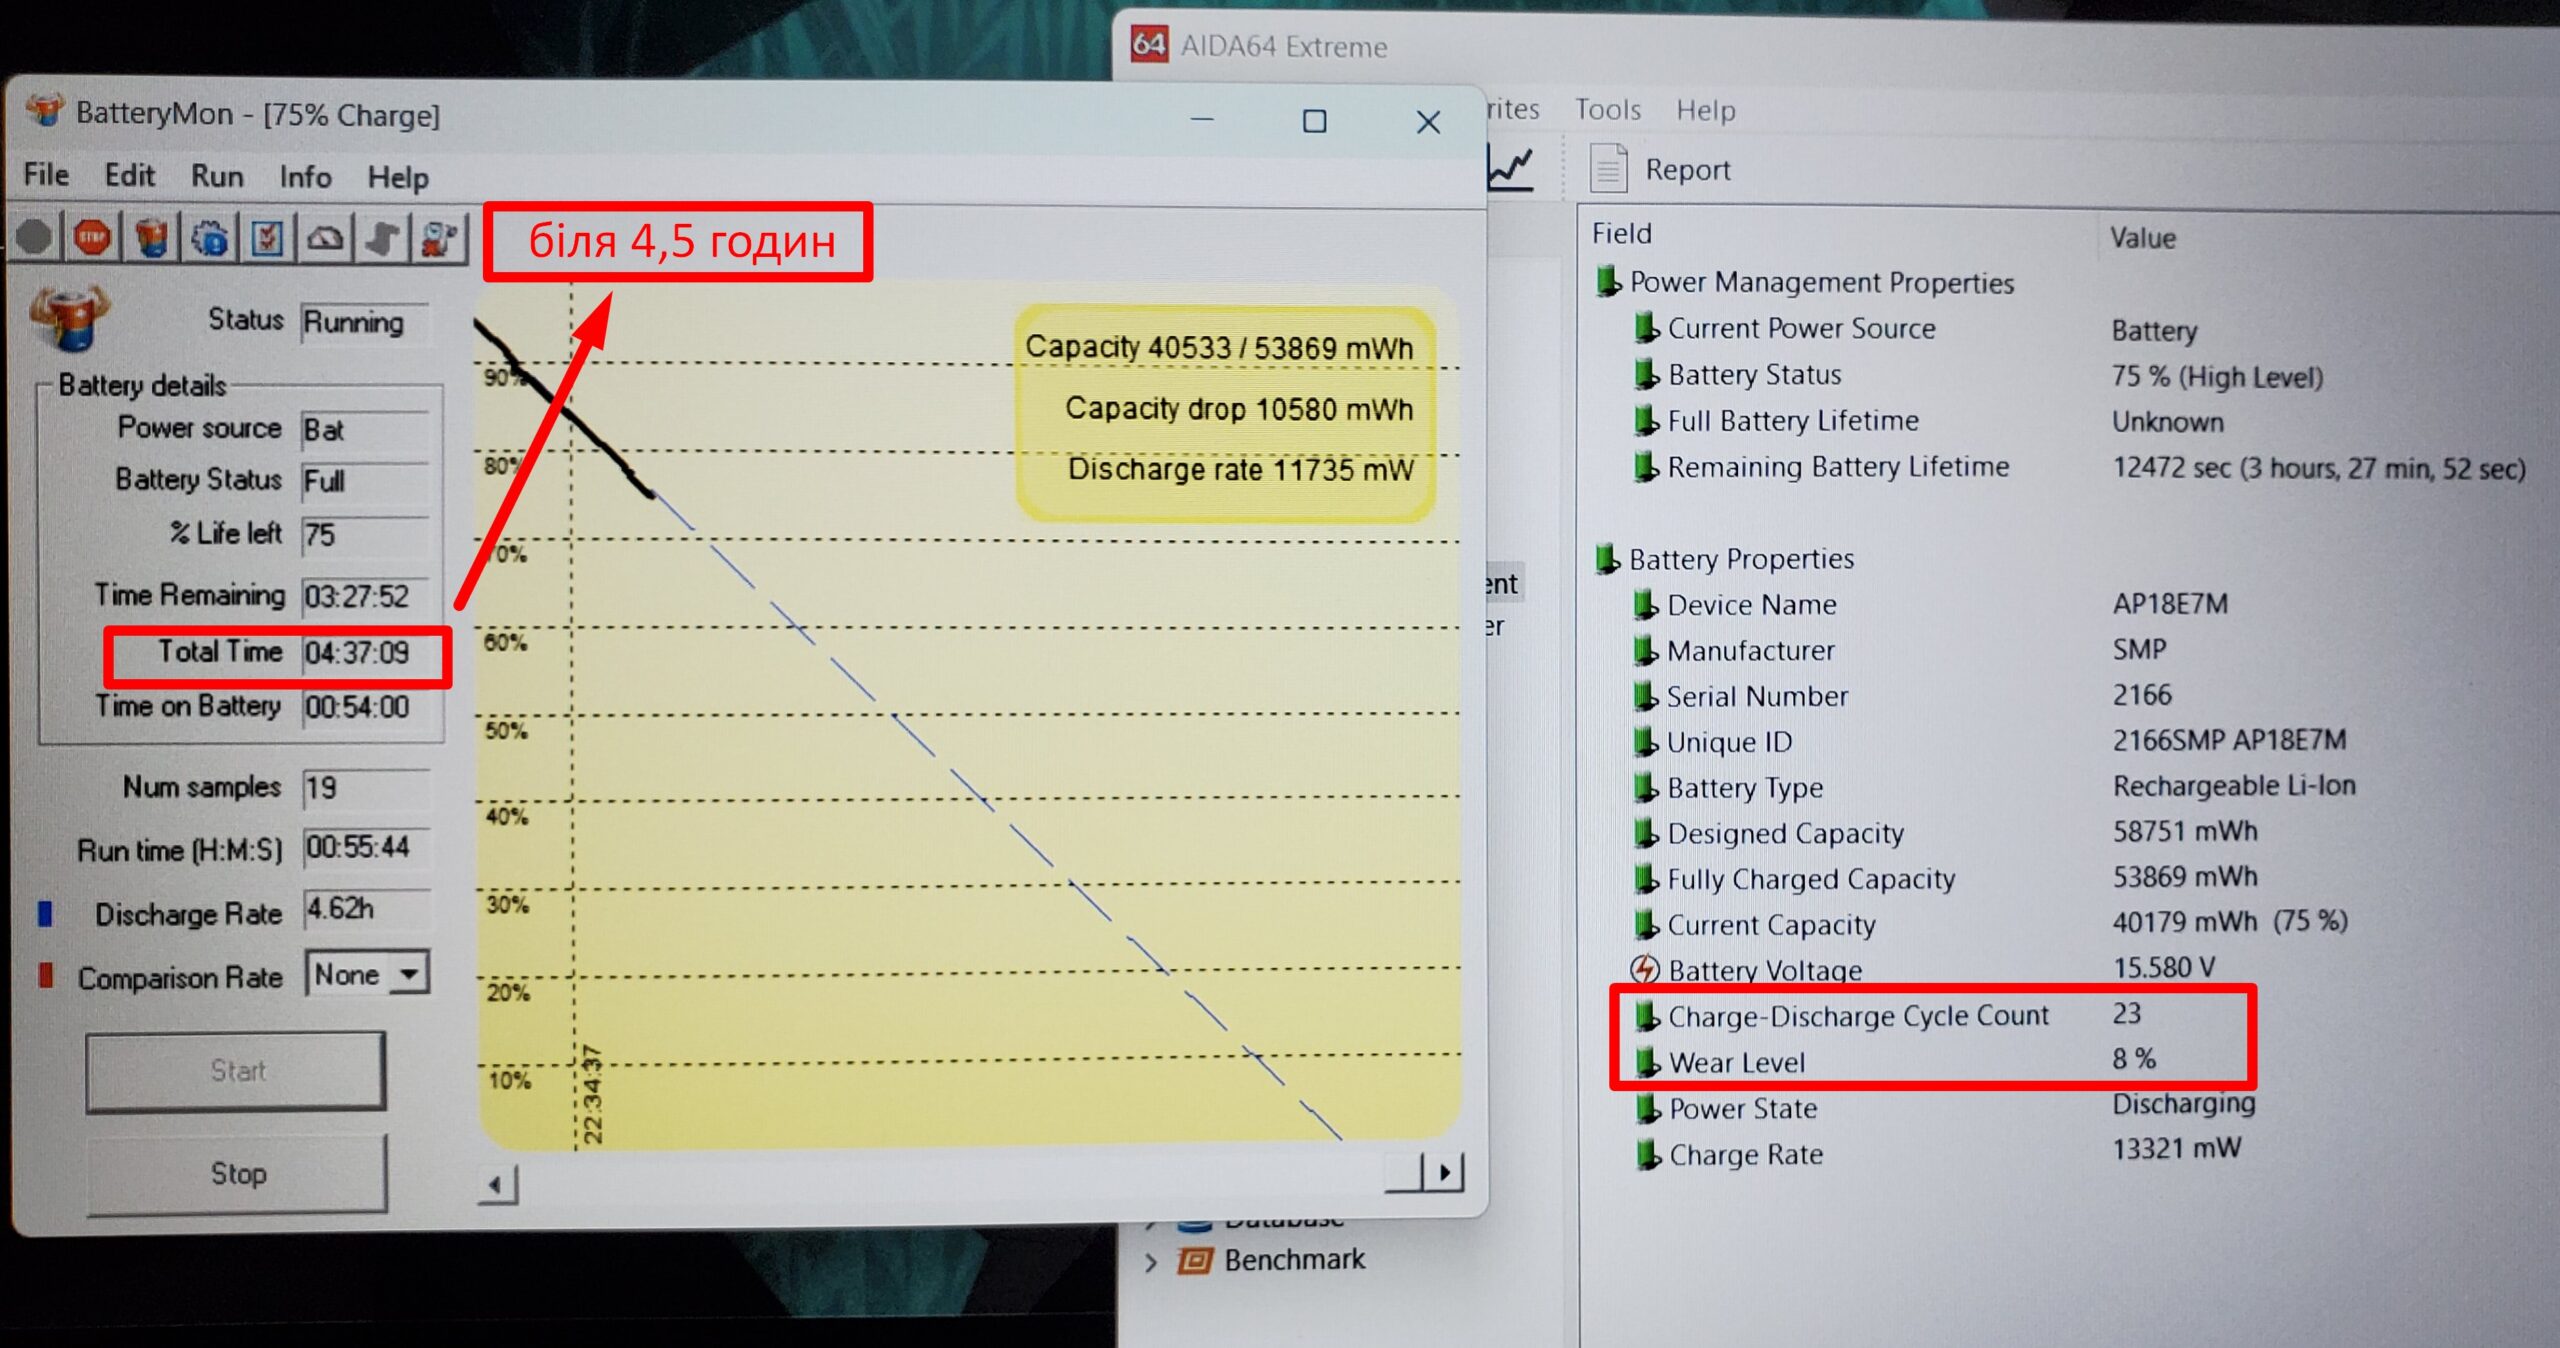Viewport: 2560px width, 1348px height.
Task: Click the battery information toolbar icon
Action: [x=152, y=238]
